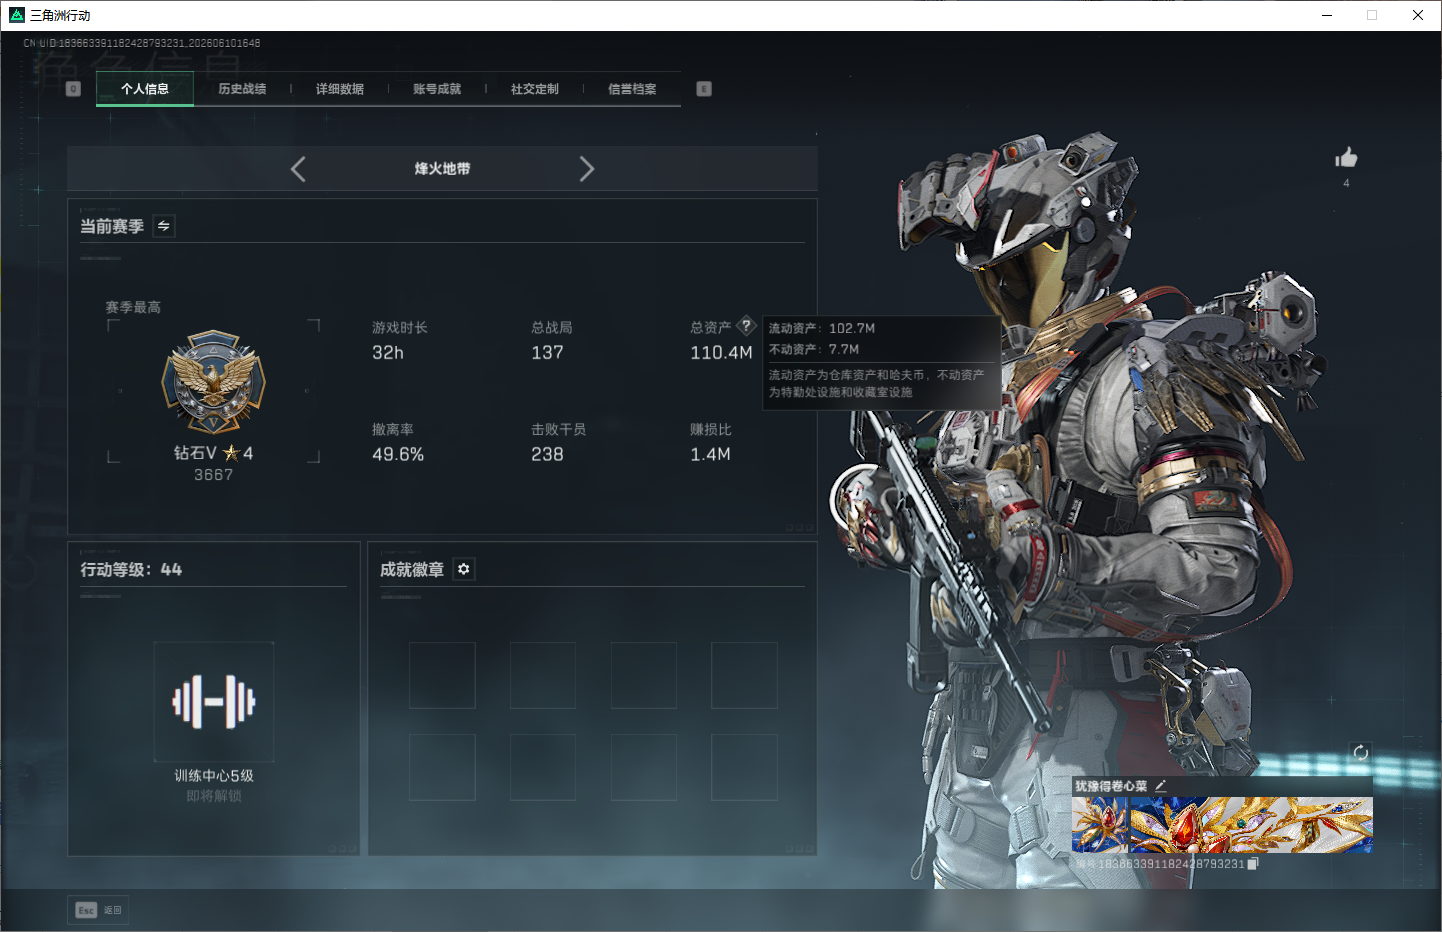Screen dimensions: 1442x932
Task: Select first achievement badge slot in bottom row
Action: pyautogui.click(x=442, y=767)
